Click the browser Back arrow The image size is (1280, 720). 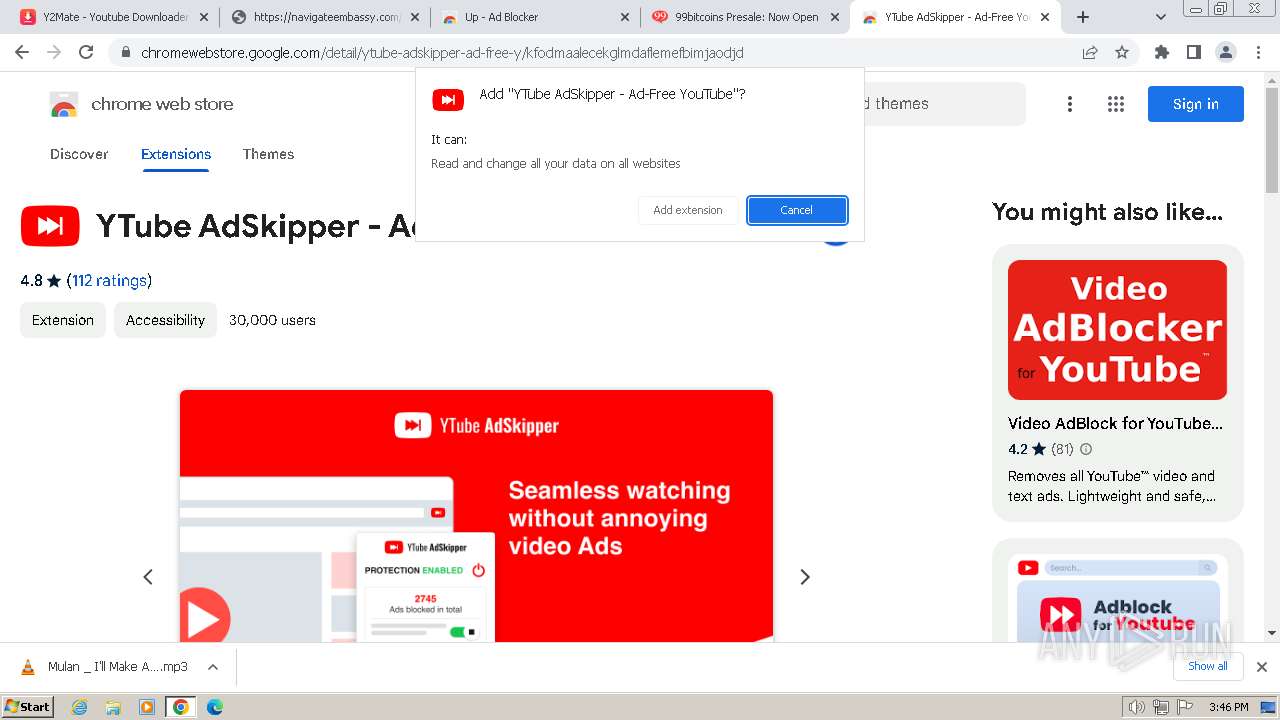(22, 52)
